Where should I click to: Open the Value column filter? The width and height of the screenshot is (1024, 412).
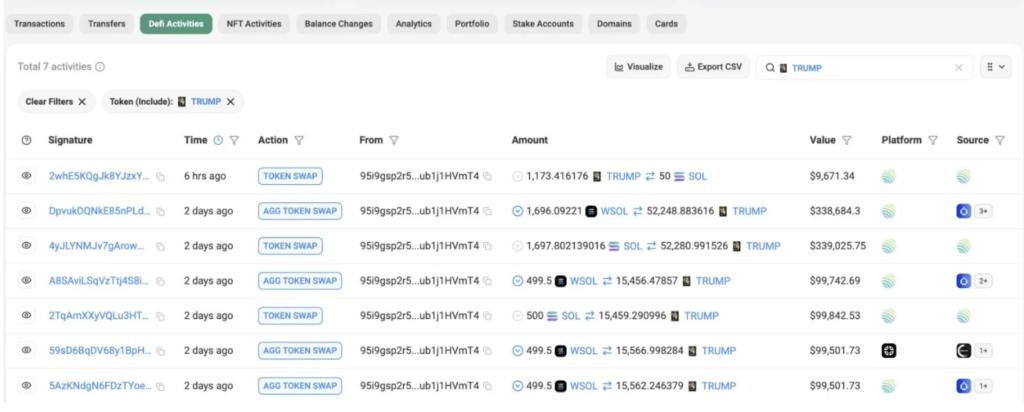(846, 140)
